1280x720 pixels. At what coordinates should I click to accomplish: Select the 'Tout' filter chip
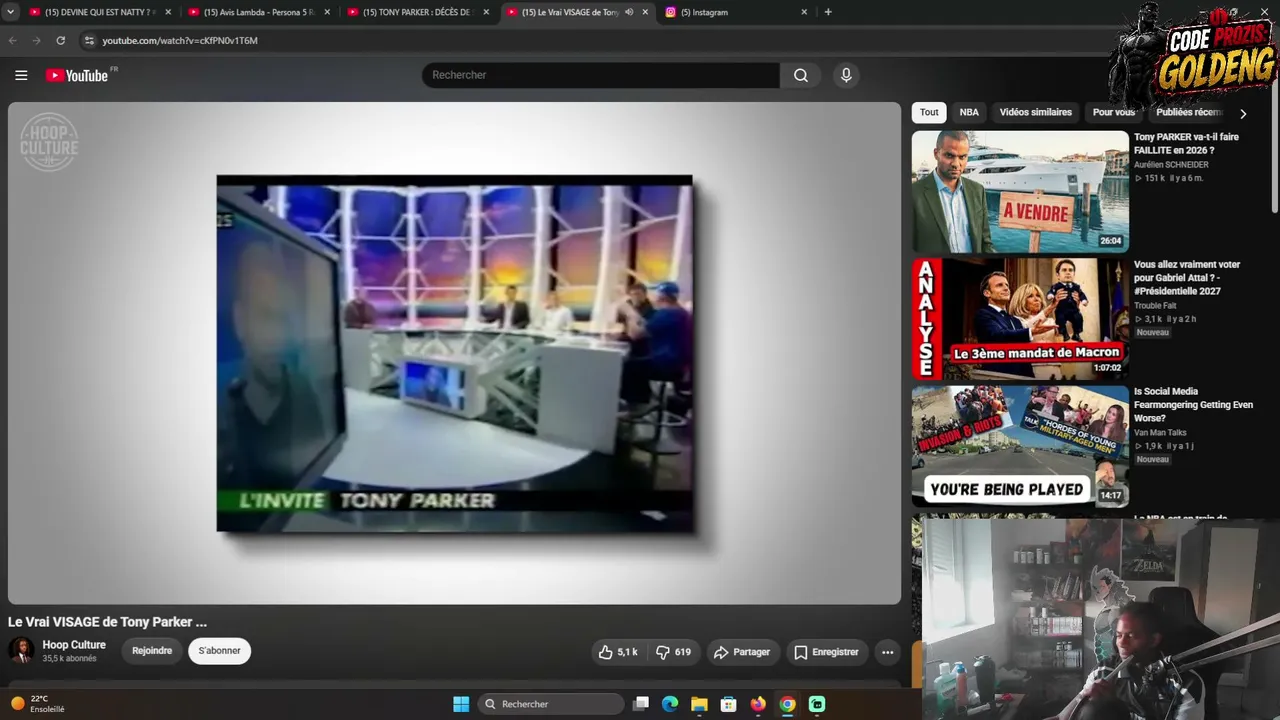pyautogui.click(x=929, y=113)
